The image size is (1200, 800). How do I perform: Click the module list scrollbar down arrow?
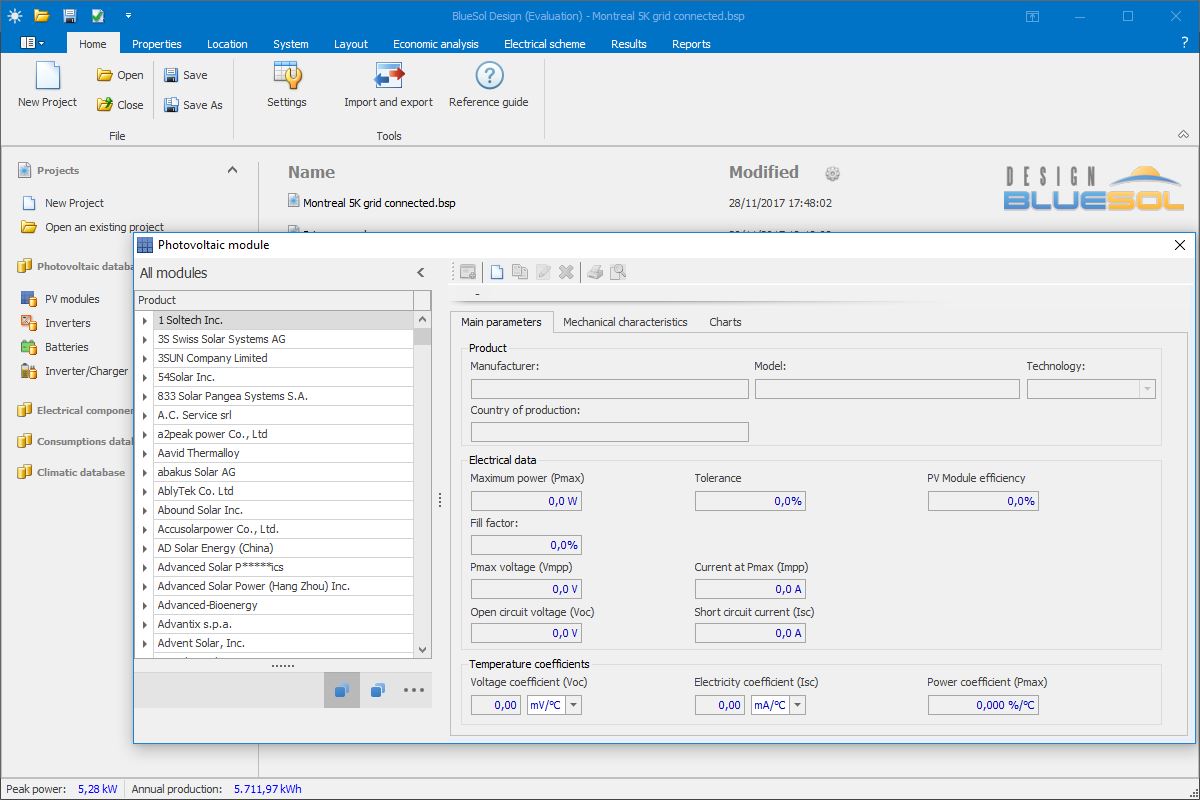coord(422,649)
